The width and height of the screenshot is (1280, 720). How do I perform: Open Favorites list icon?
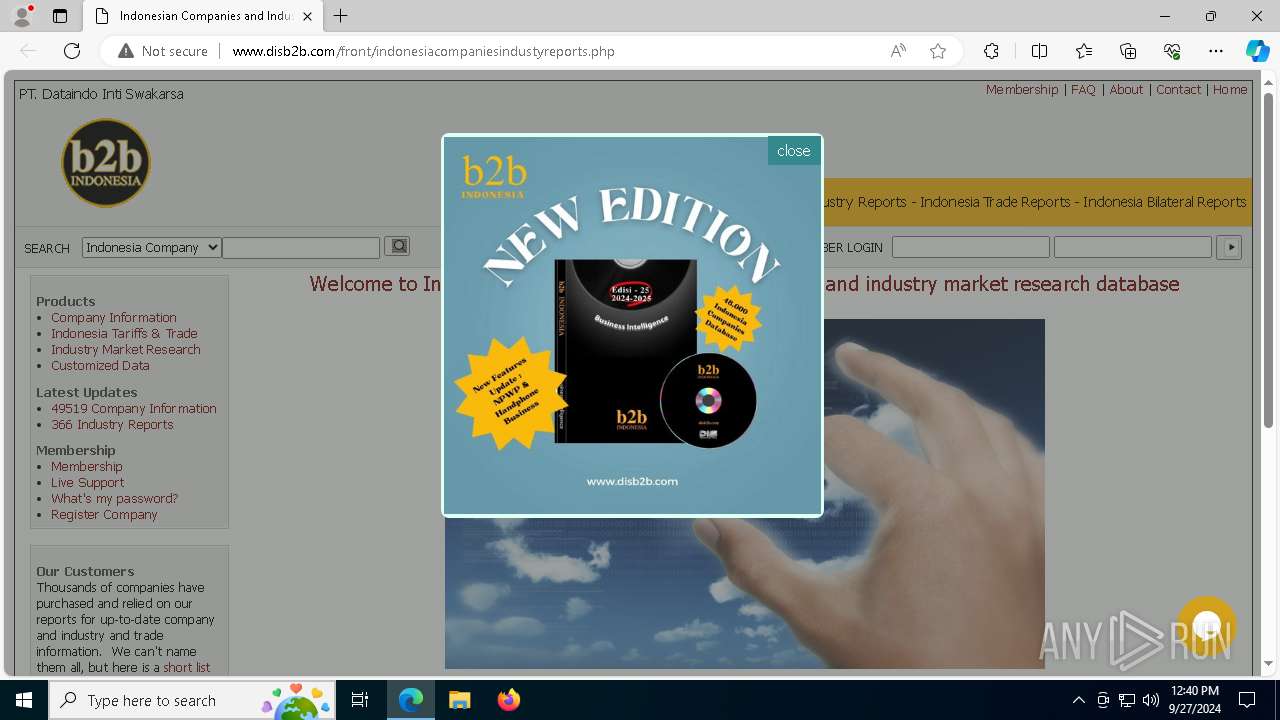[1084, 51]
